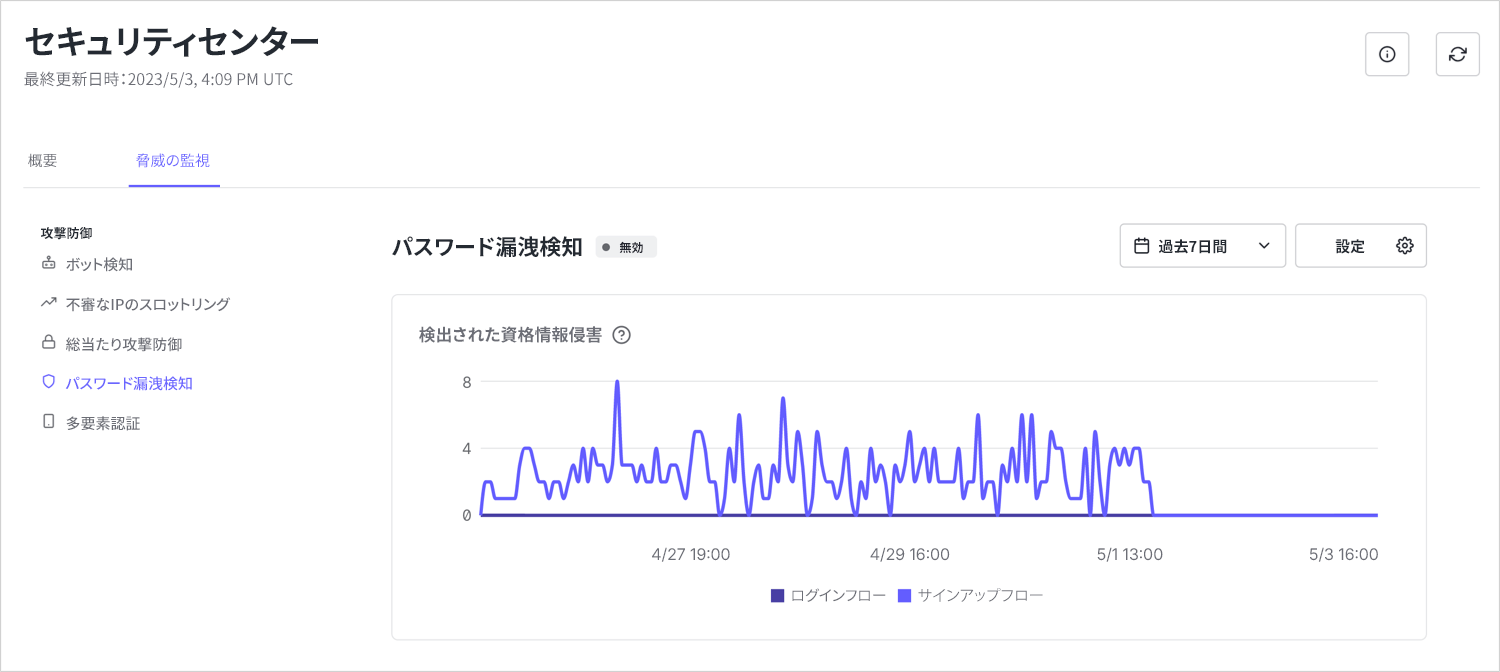Open 総当たり攻撃防御 in sidebar
1500x672 pixels.
pyautogui.click(x=124, y=343)
